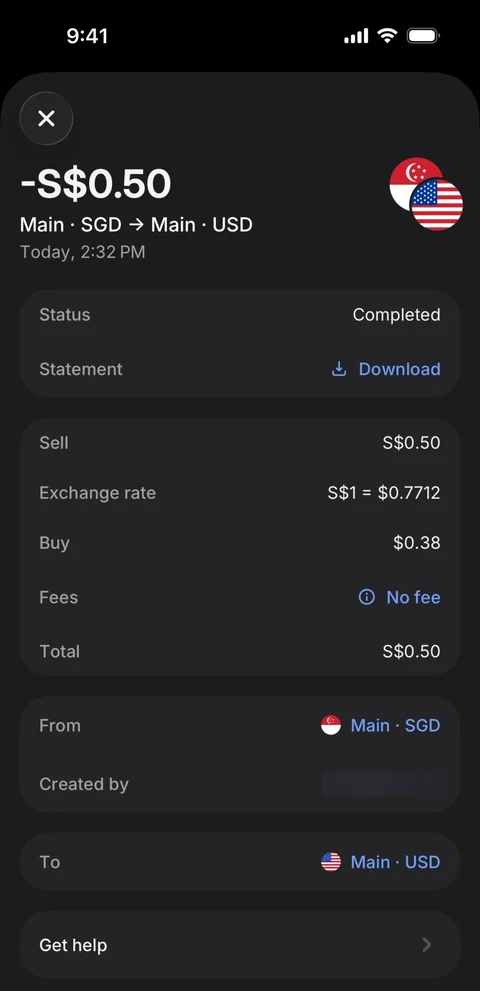Viewport: 480px width, 991px height.
Task: Tap the battery icon in status bar
Action: [x=423, y=36]
